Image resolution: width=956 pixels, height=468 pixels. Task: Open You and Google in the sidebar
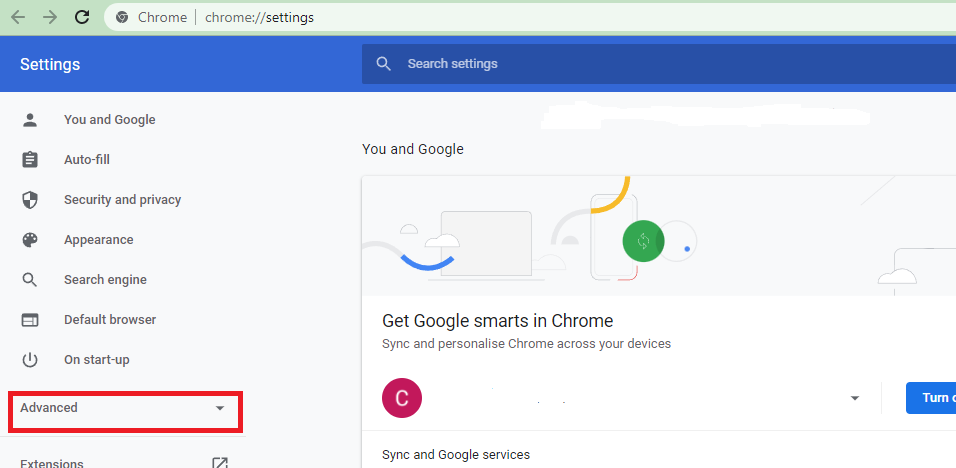tap(110, 120)
